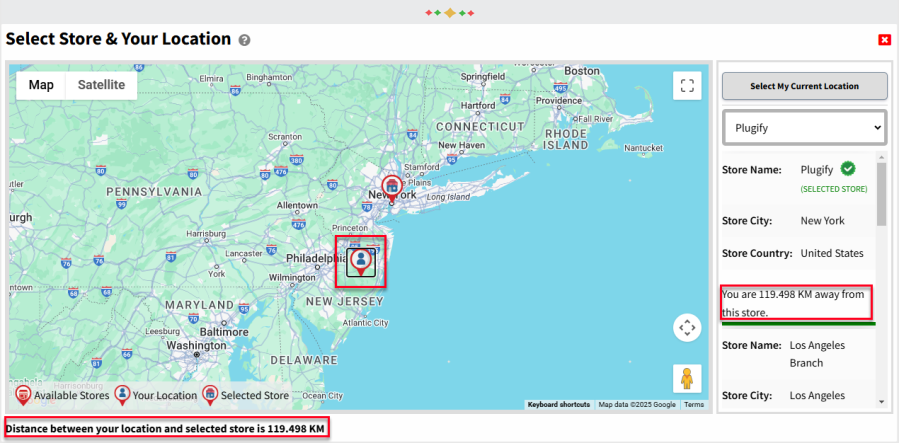Click the Your Location map pin
Viewport: 899px width, 443px height.
[x=360, y=260]
